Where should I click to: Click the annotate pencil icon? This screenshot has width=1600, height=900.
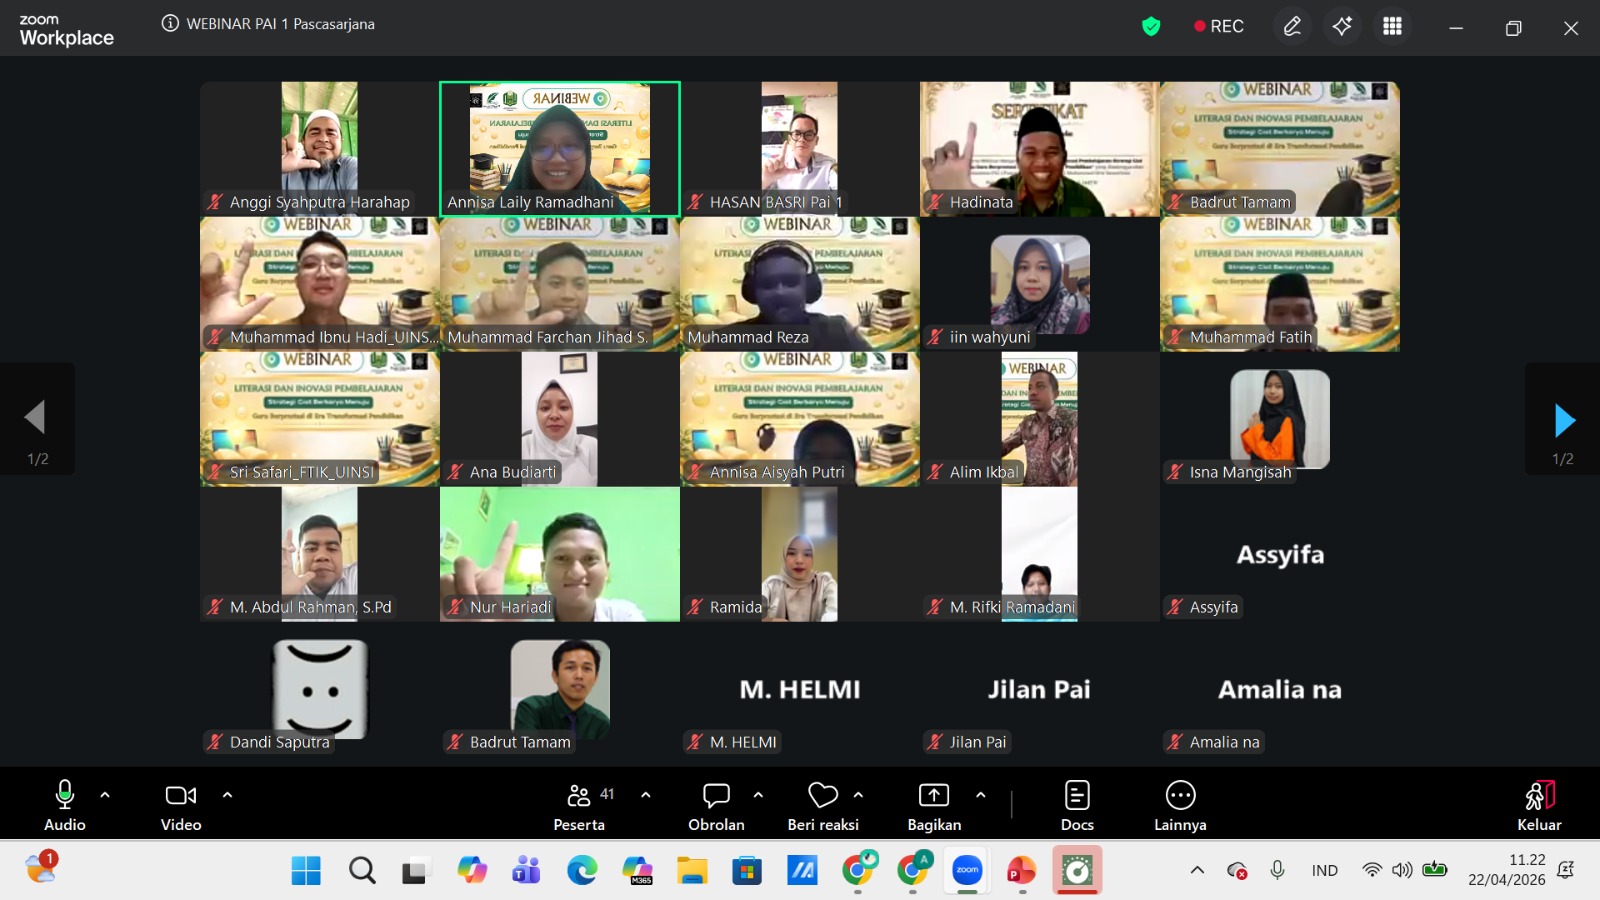point(1292,27)
